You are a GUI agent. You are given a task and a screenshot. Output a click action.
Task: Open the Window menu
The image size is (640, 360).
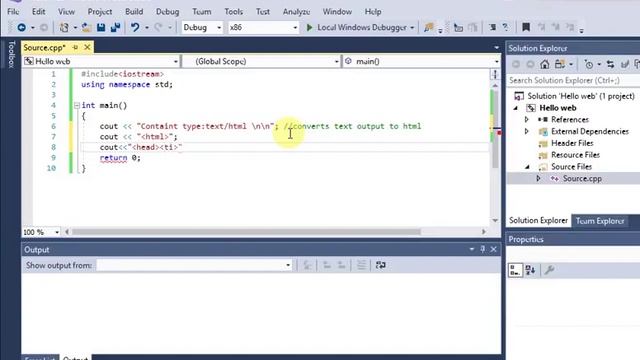coord(337,11)
